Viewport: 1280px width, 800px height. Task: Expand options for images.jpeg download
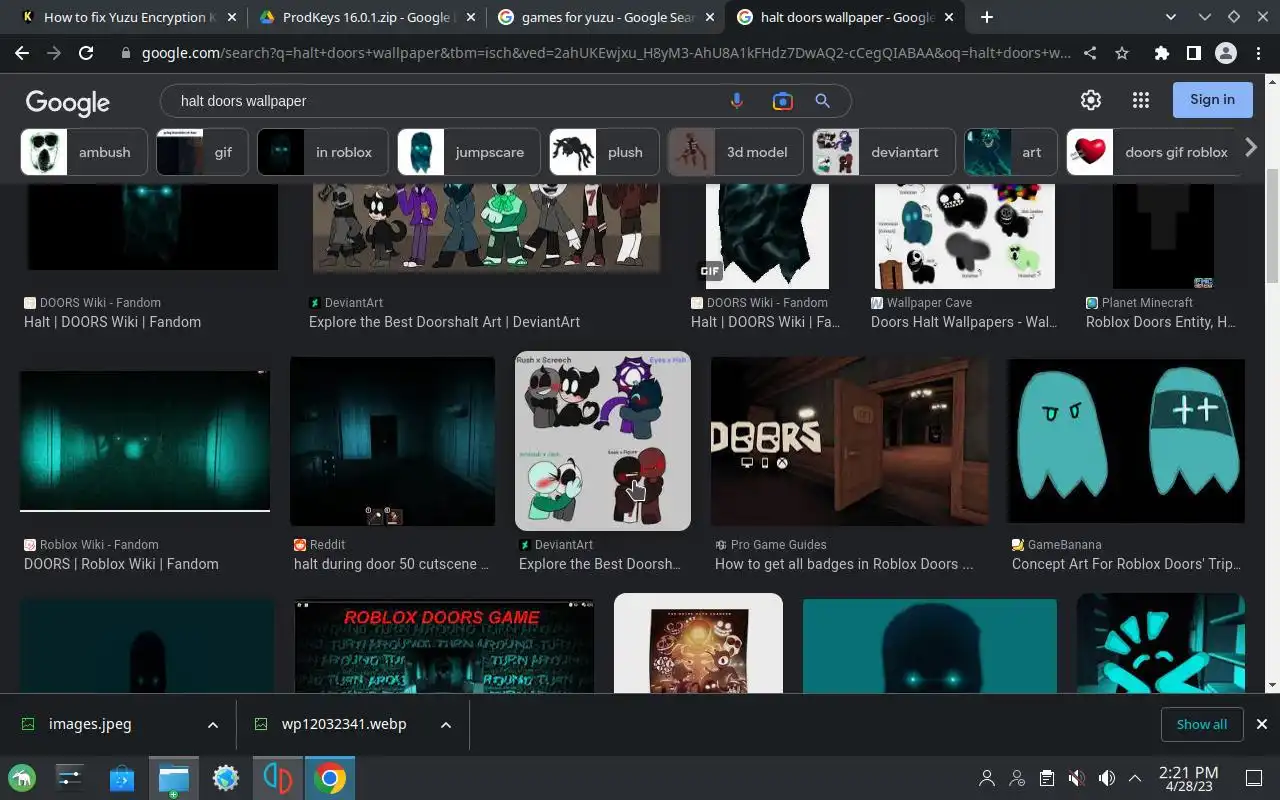[x=213, y=725]
